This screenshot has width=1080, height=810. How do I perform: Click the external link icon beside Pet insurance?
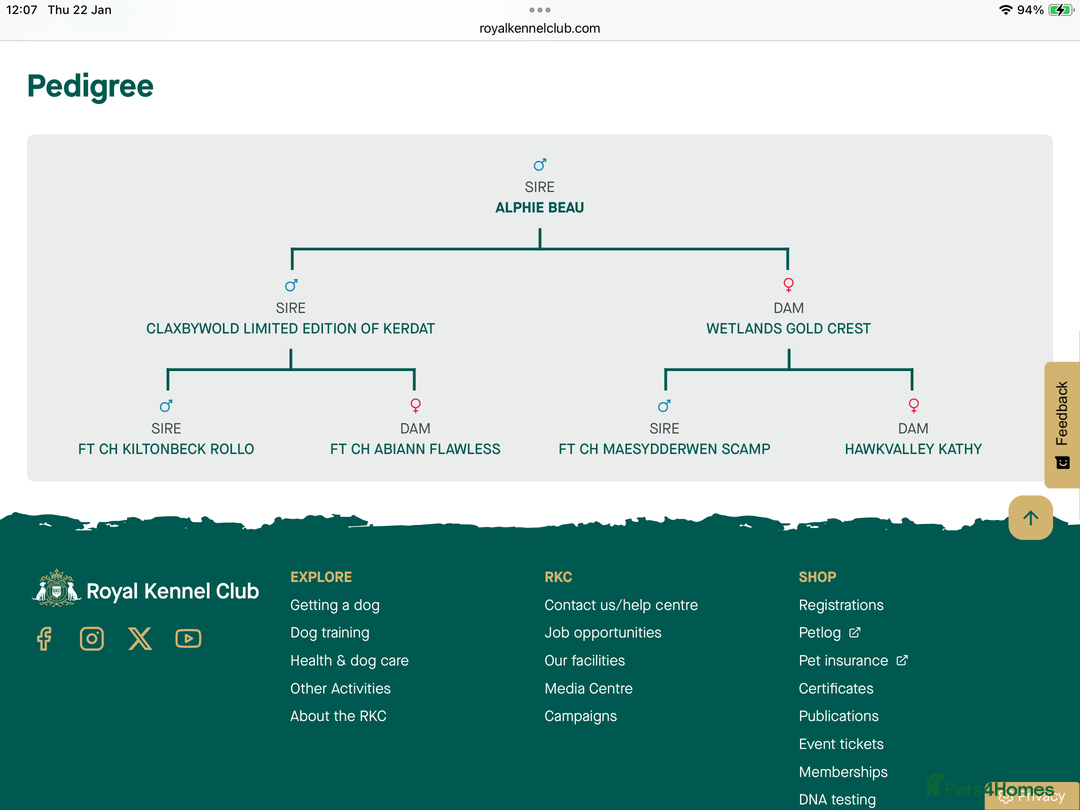tap(902, 661)
